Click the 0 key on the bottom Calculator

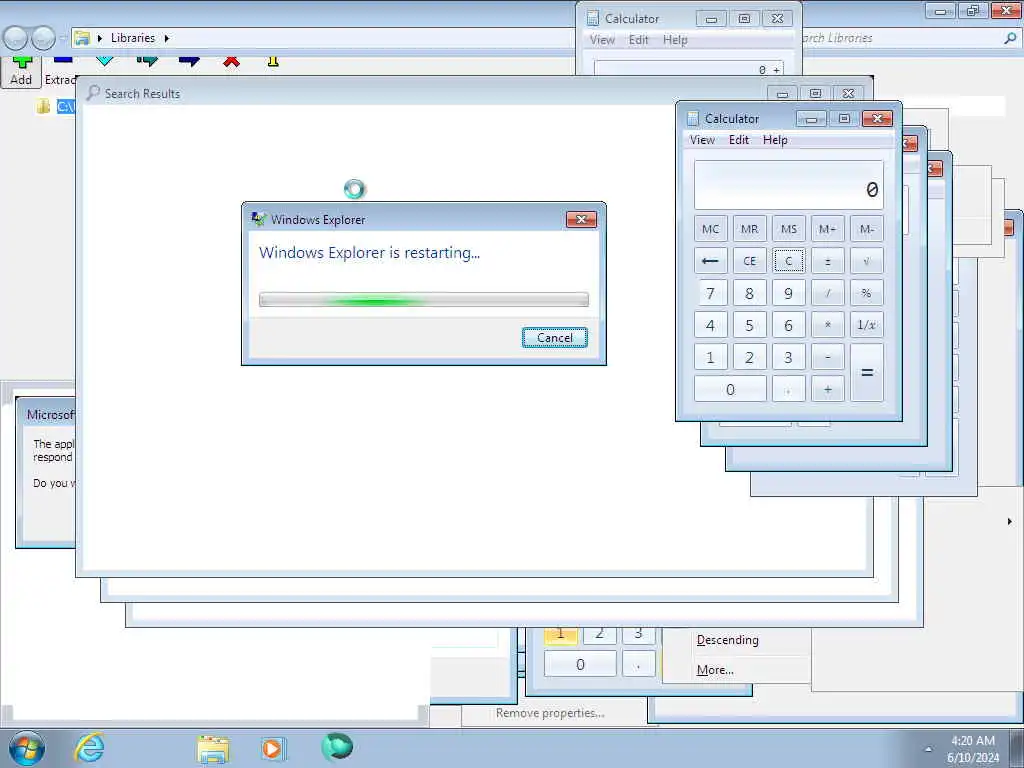(580, 665)
